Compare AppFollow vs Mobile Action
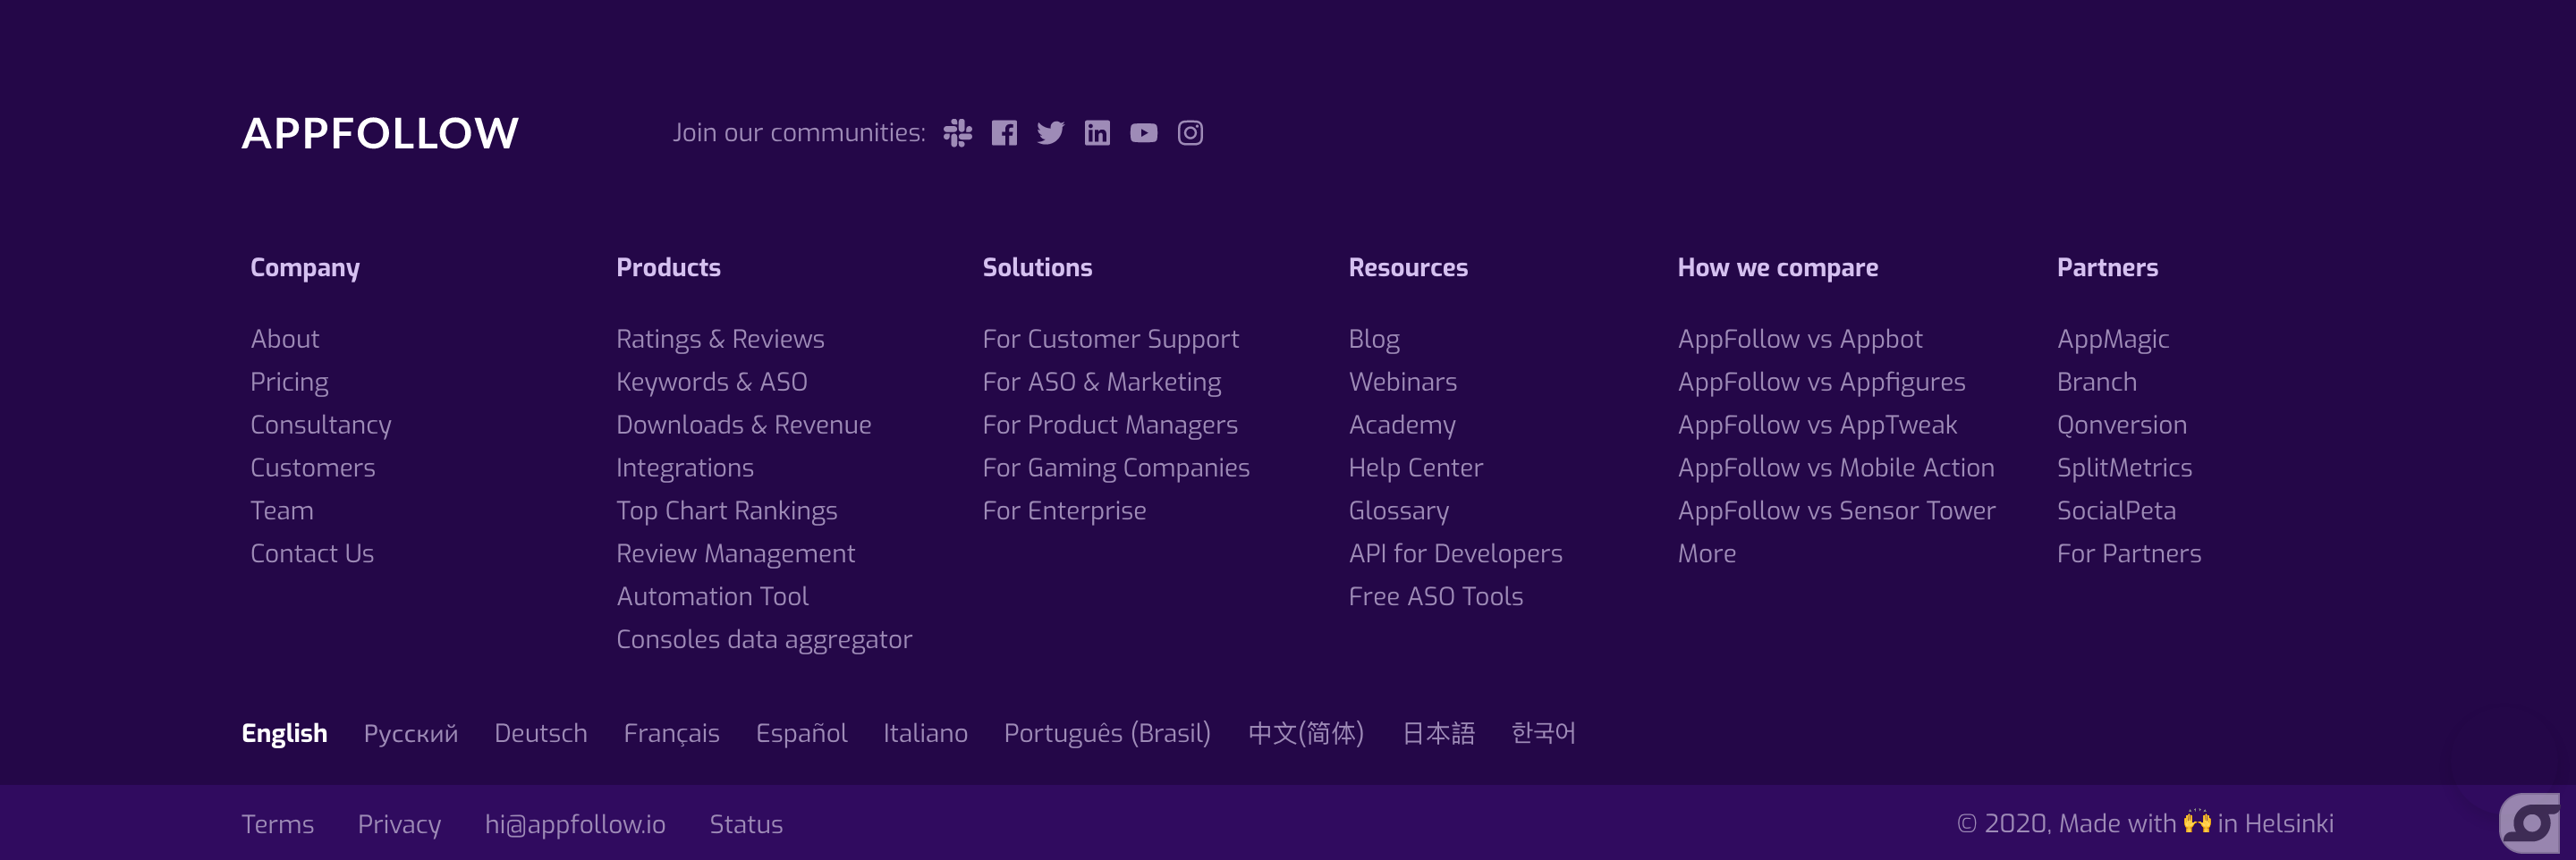Image resolution: width=2576 pixels, height=860 pixels. point(1836,468)
